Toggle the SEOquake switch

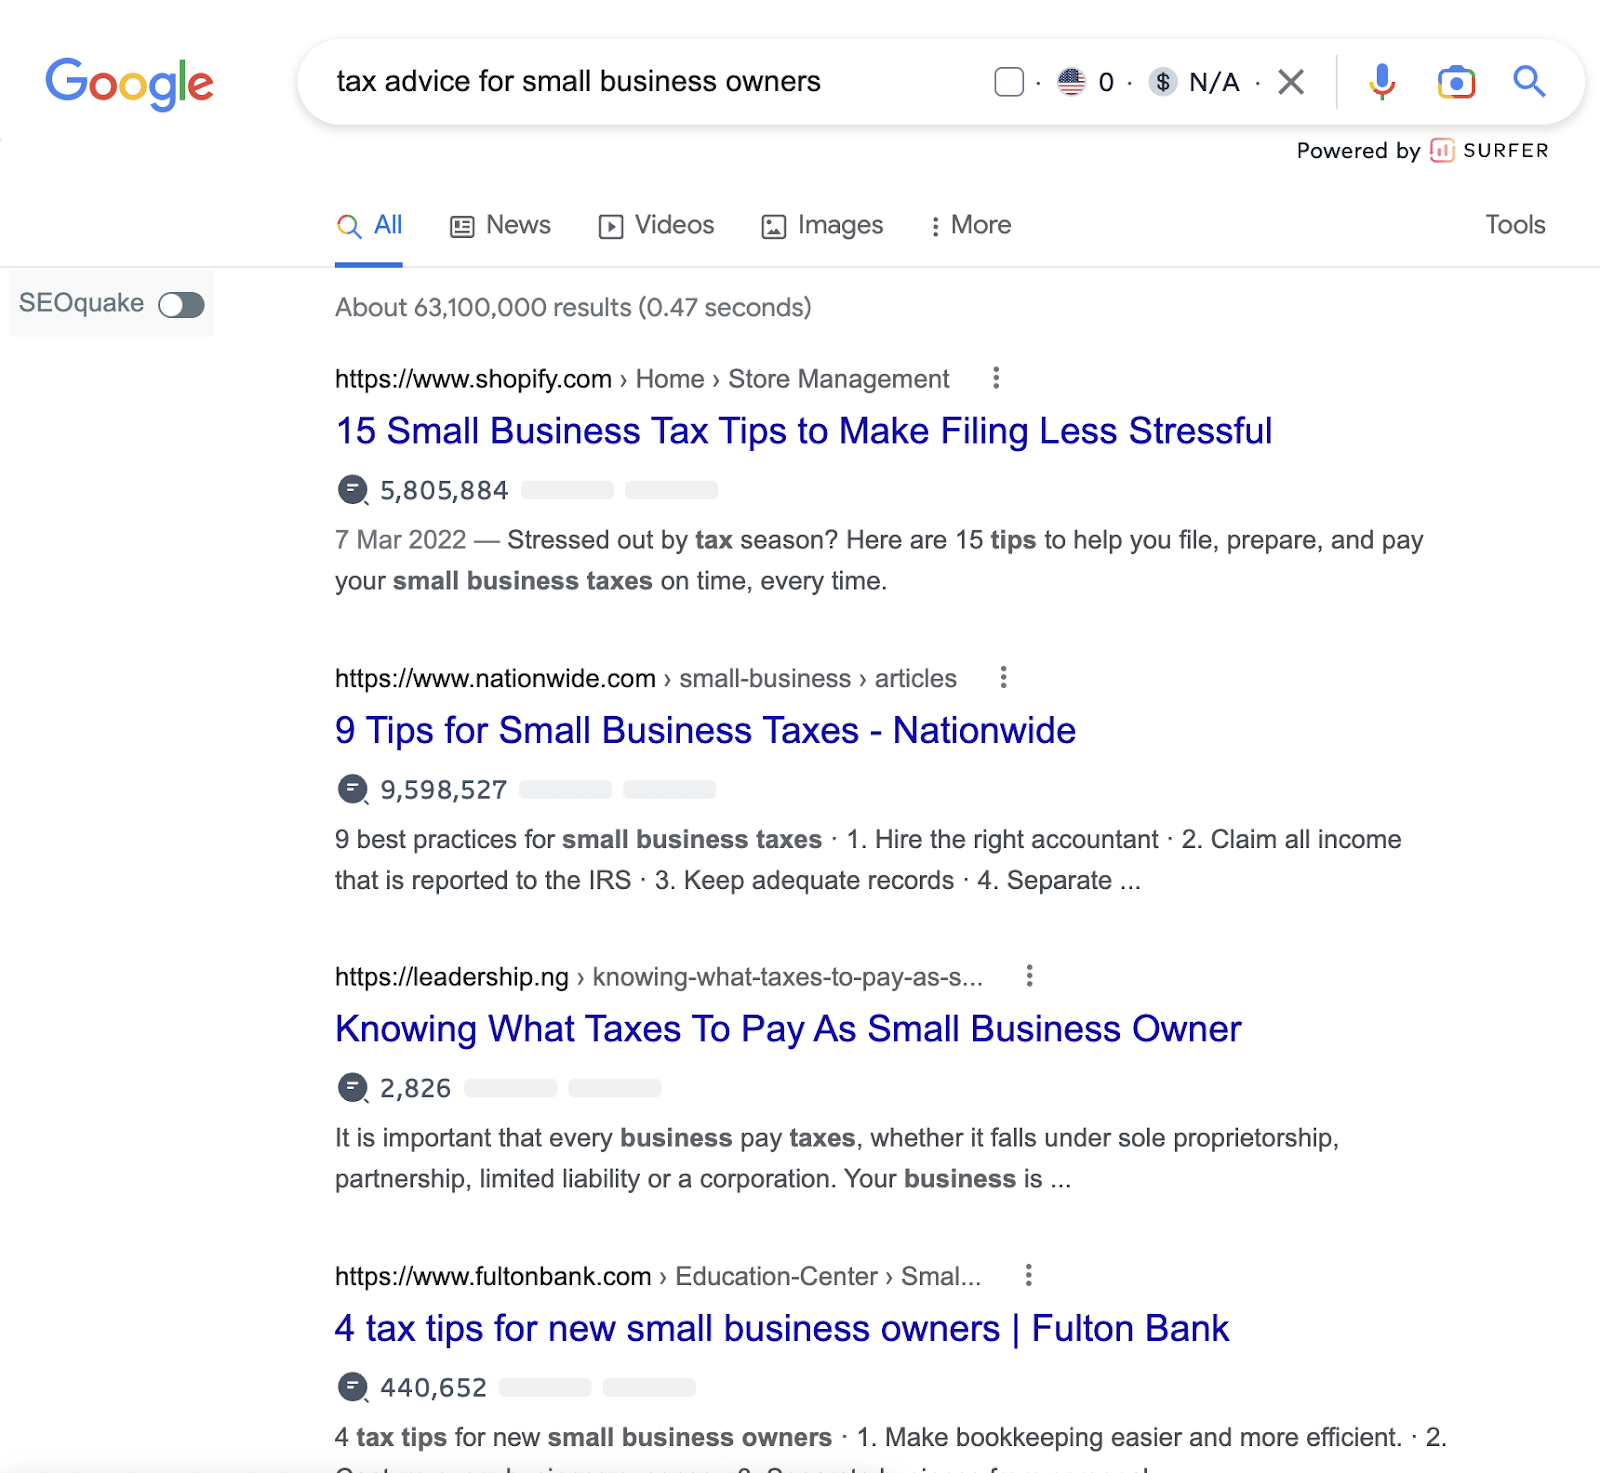coord(181,304)
